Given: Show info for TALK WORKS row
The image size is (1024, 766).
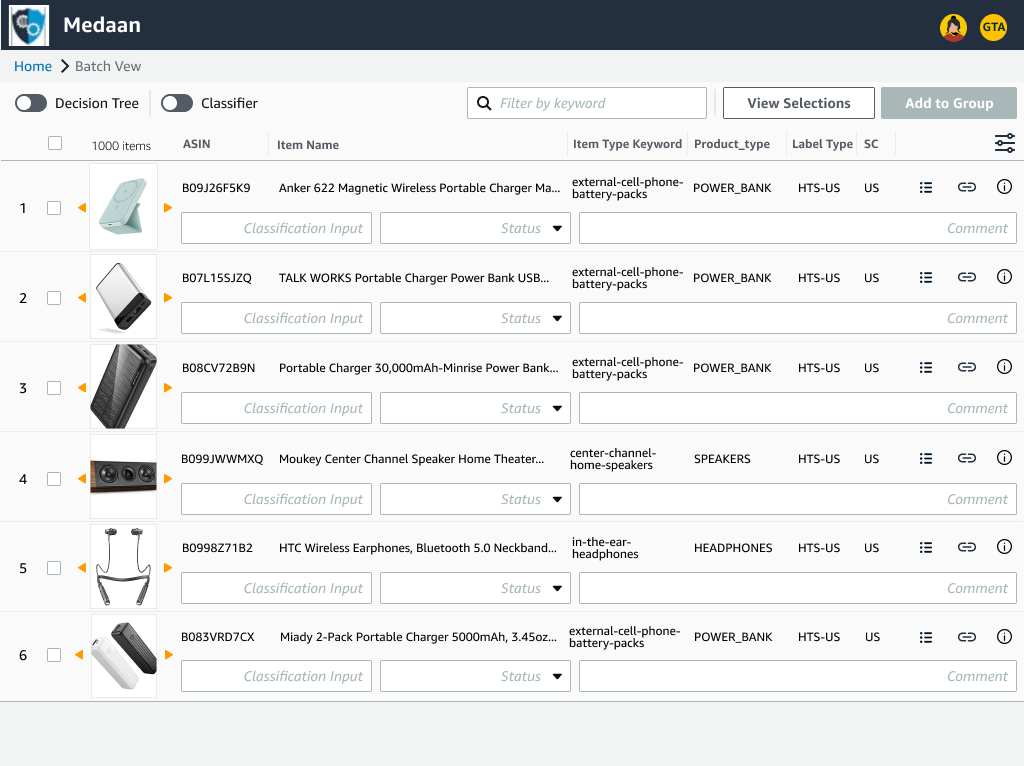Looking at the screenshot, I should pyautogui.click(x=1004, y=277).
